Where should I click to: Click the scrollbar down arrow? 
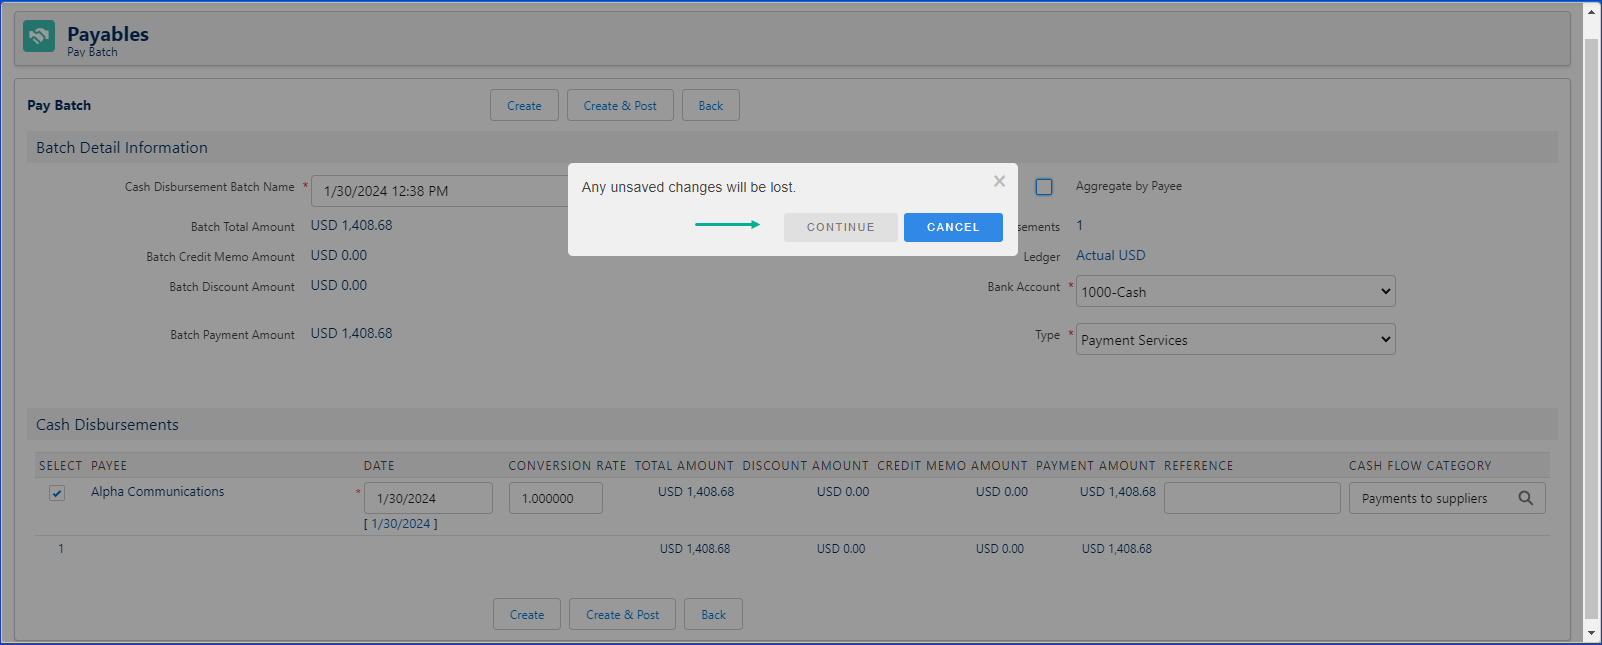click(1592, 633)
